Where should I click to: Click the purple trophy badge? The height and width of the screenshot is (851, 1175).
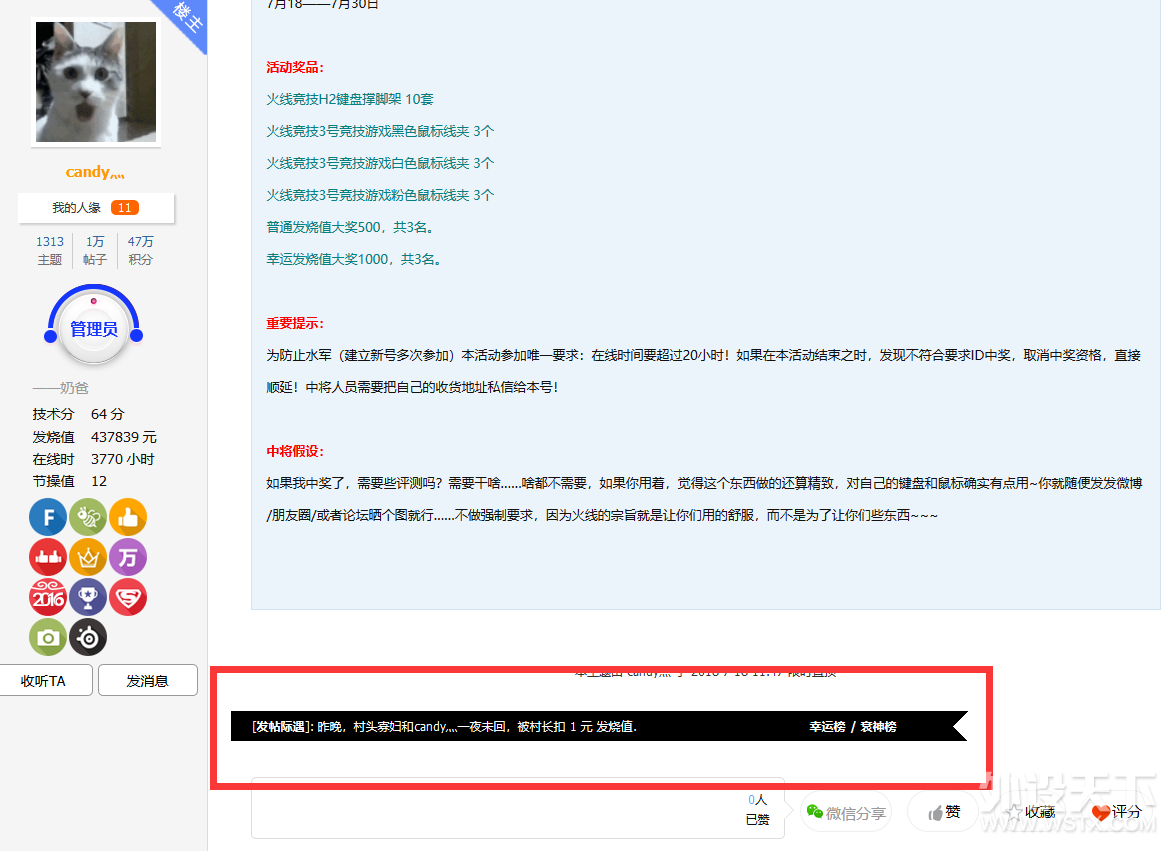coord(88,597)
